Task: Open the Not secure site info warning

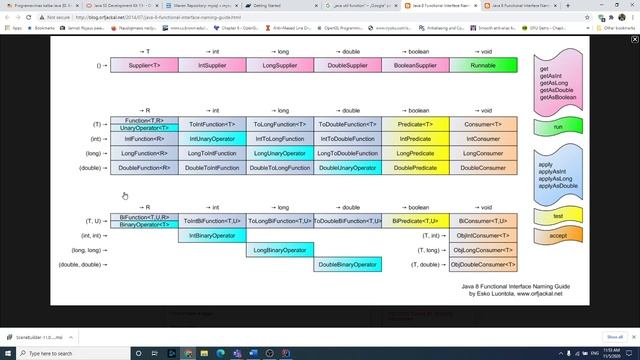Action: [x=54, y=18]
